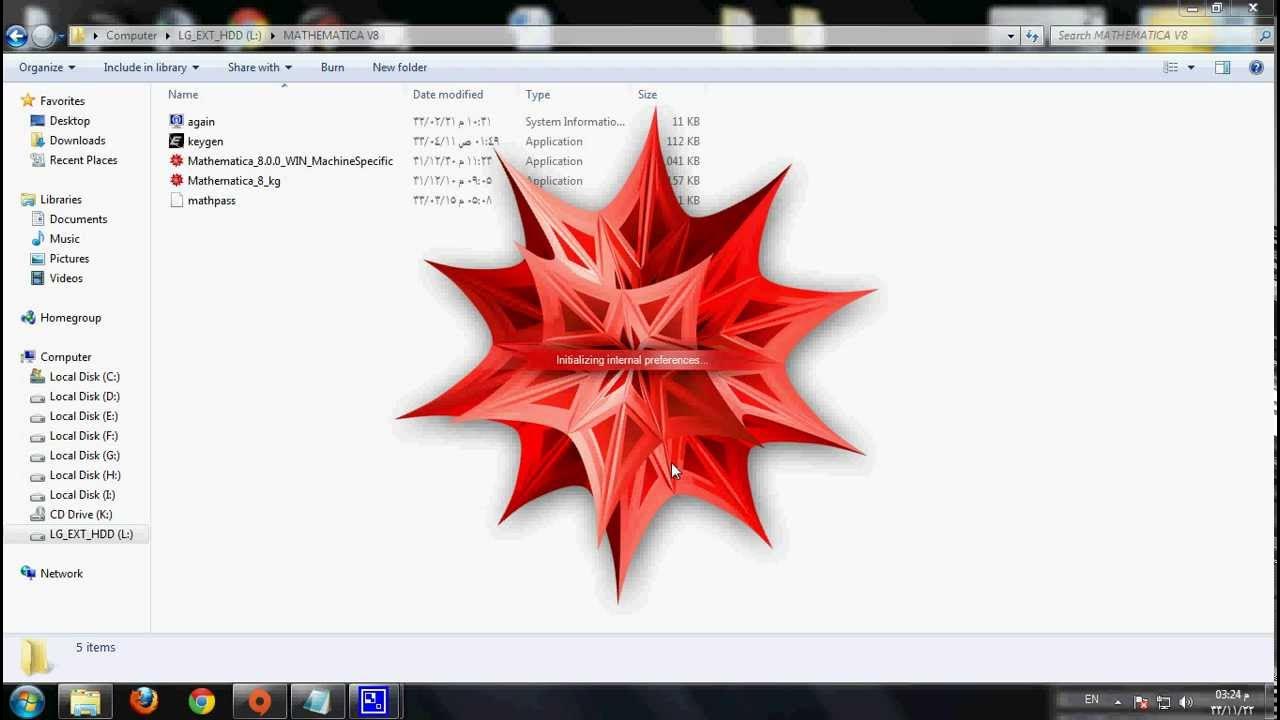Click the Back navigation arrow

coord(16,36)
